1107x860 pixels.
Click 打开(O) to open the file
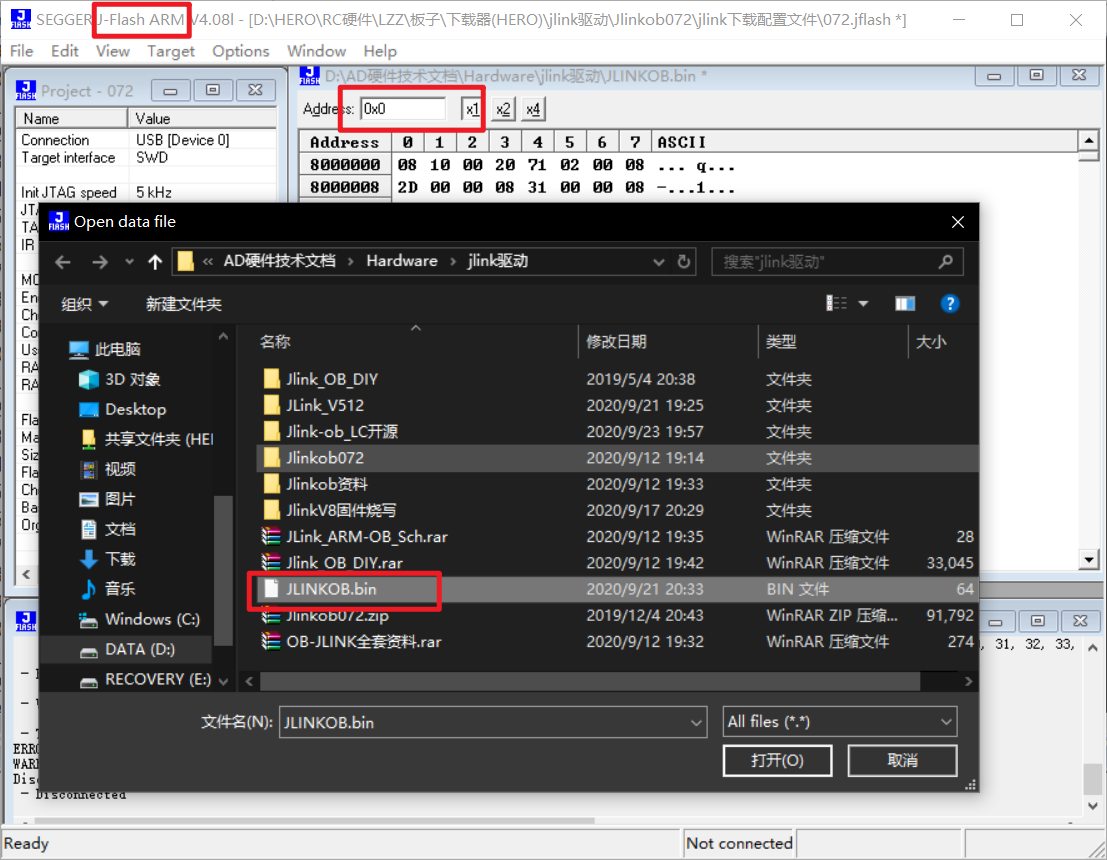(x=777, y=760)
